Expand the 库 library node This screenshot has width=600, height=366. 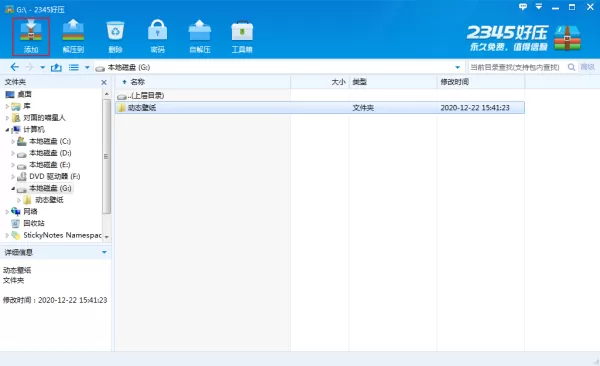[x=7, y=106]
